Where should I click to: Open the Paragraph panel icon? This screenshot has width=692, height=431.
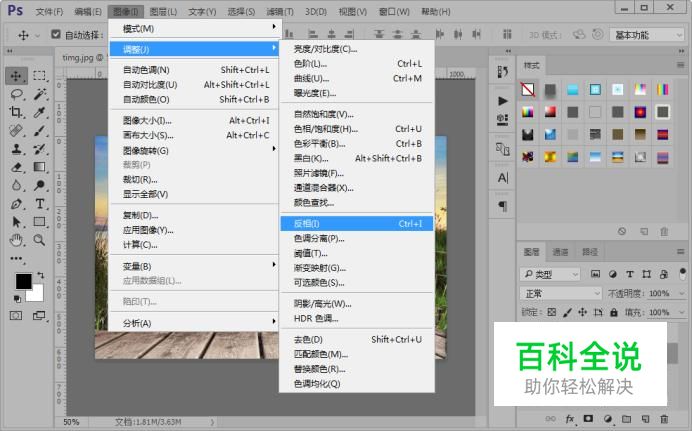(x=503, y=206)
